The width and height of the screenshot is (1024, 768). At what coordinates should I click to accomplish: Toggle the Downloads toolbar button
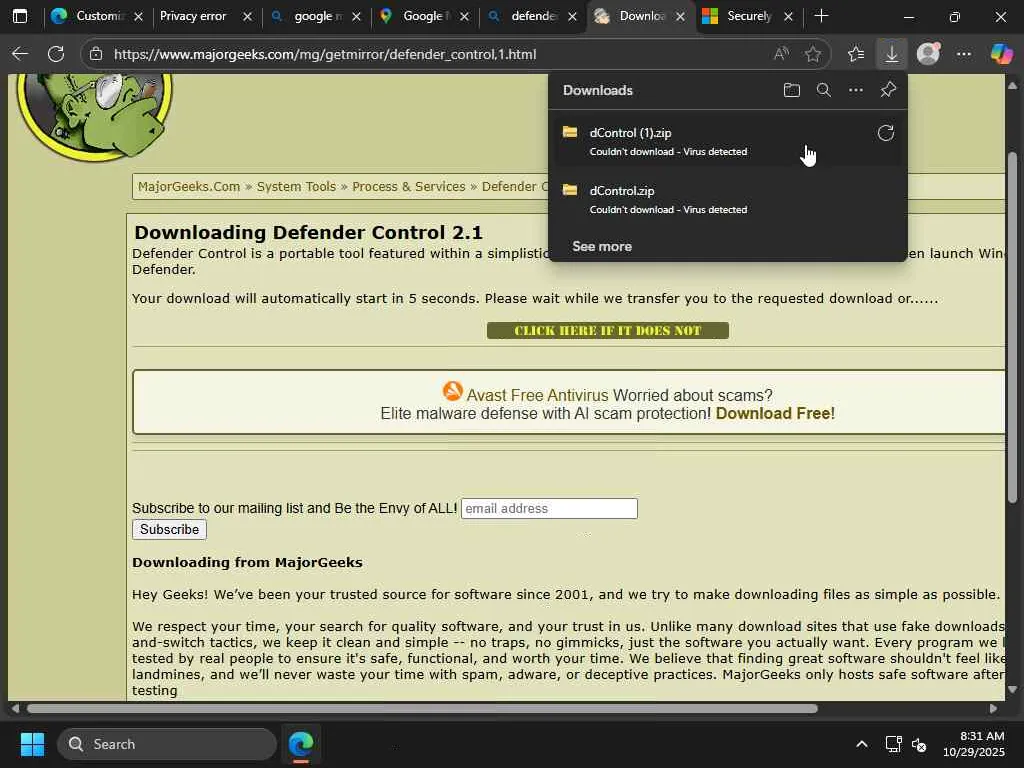pyautogui.click(x=891, y=54)
